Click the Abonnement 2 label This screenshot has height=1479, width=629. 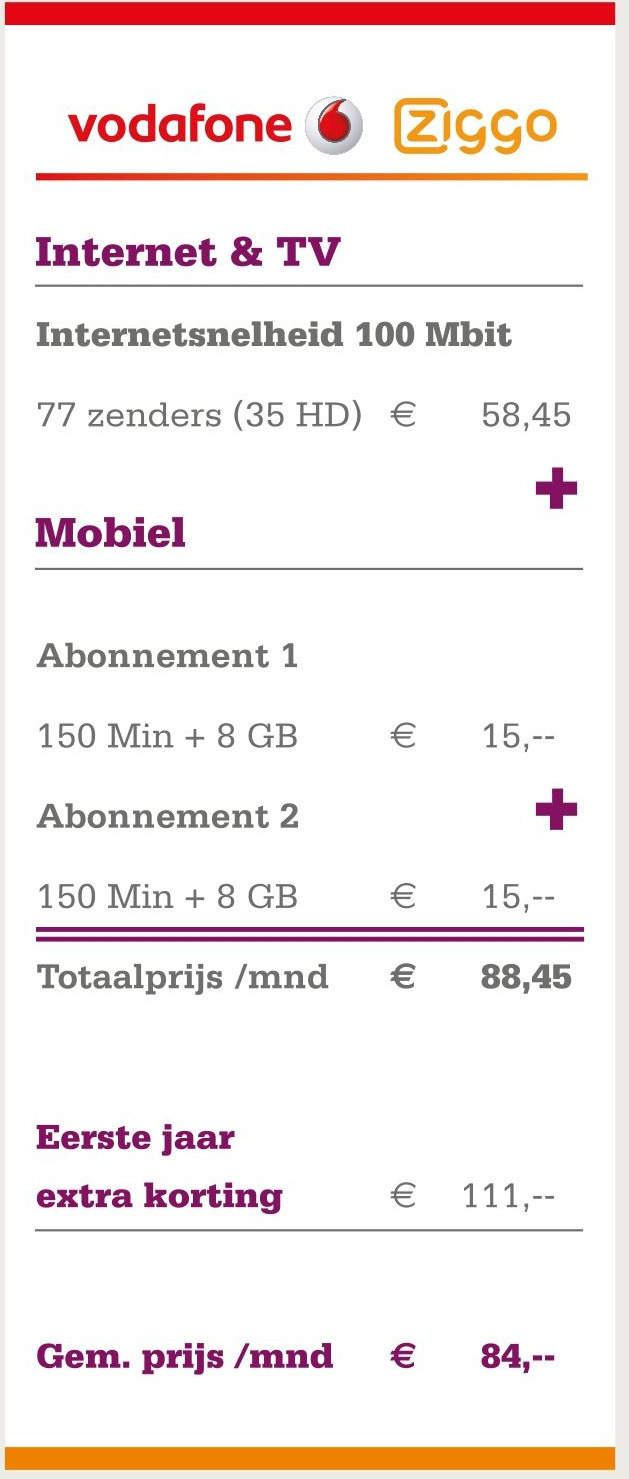(x=168, y=816)
